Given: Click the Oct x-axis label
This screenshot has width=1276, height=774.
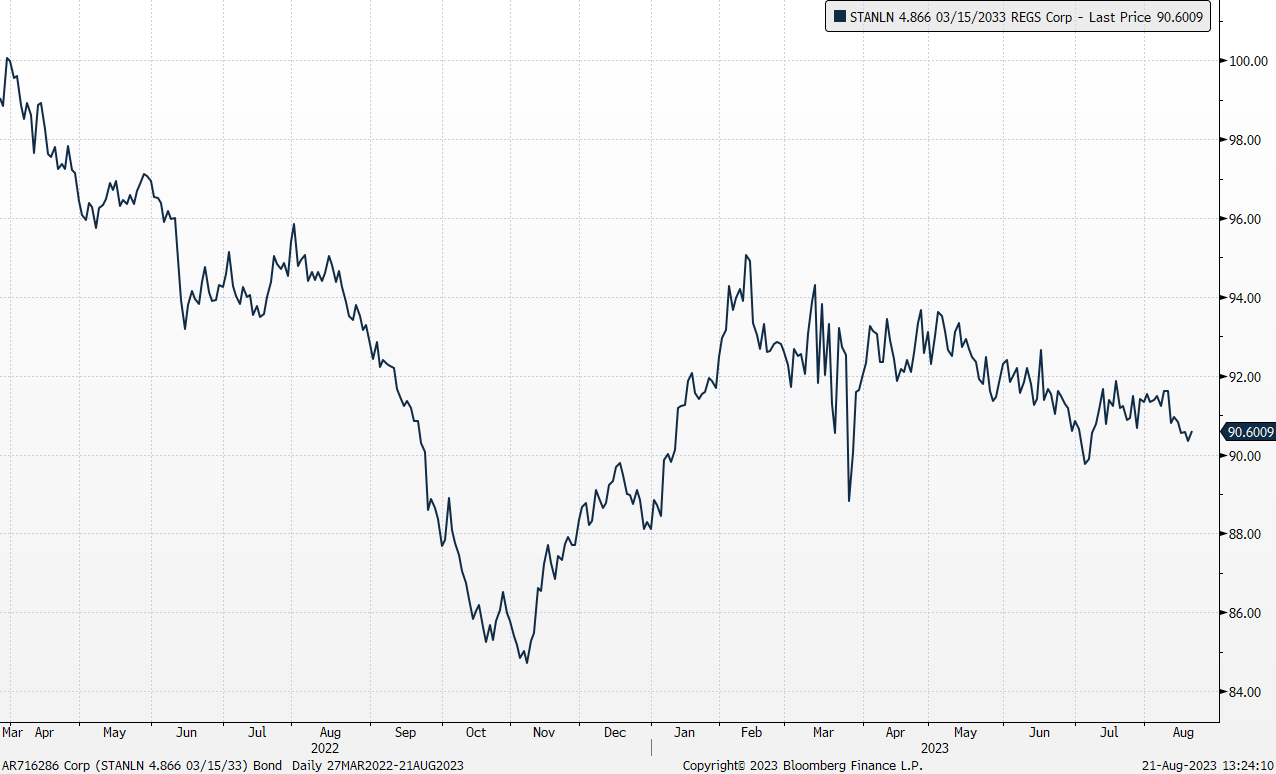Looking at the screenshot, I should pyautogui.click(x=476, y=733).
